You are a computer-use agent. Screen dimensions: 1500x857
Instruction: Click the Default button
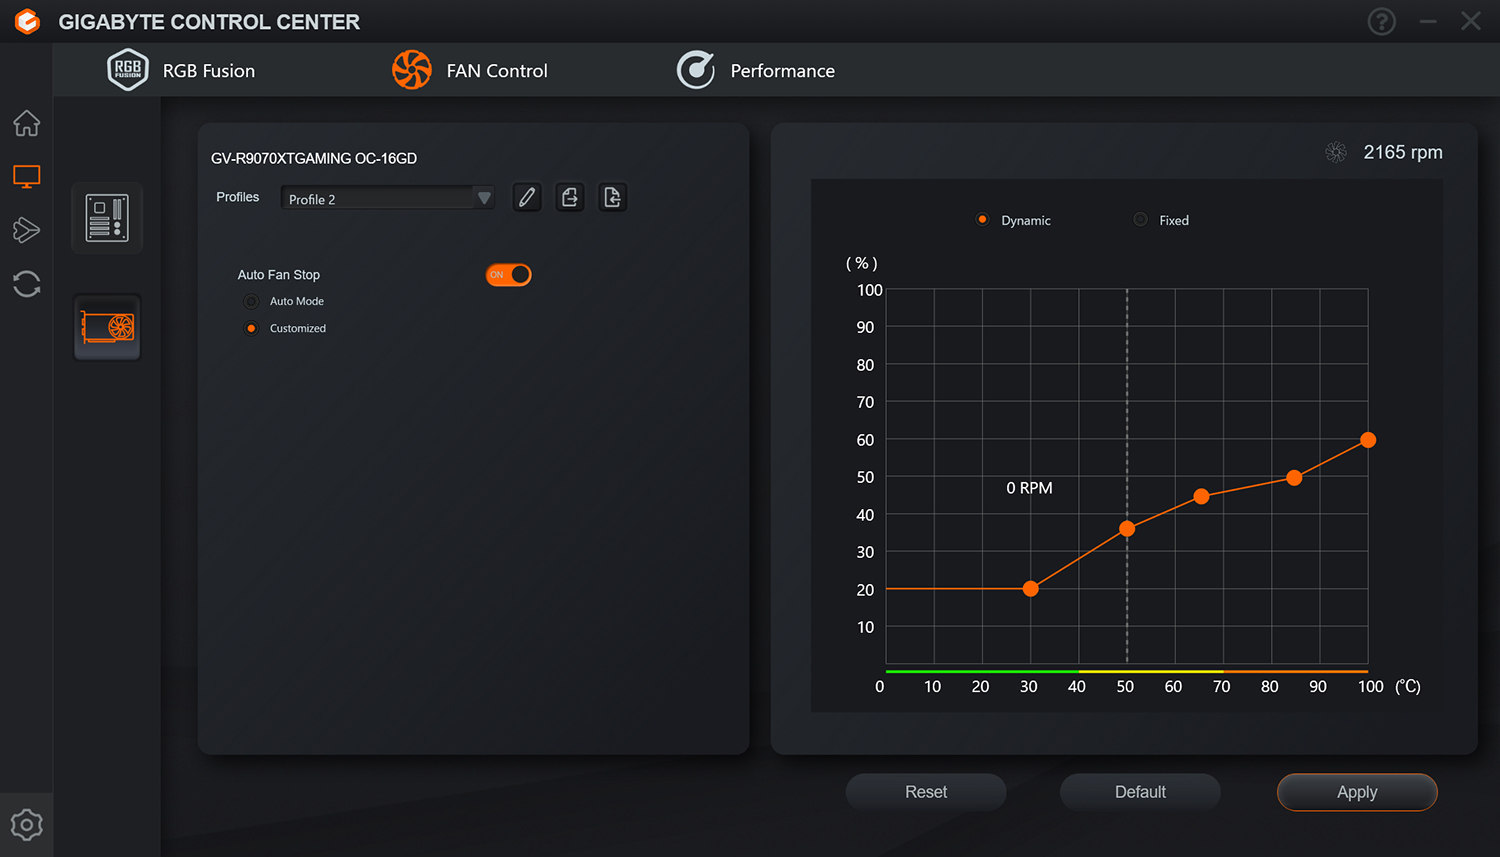point(1140,792)
